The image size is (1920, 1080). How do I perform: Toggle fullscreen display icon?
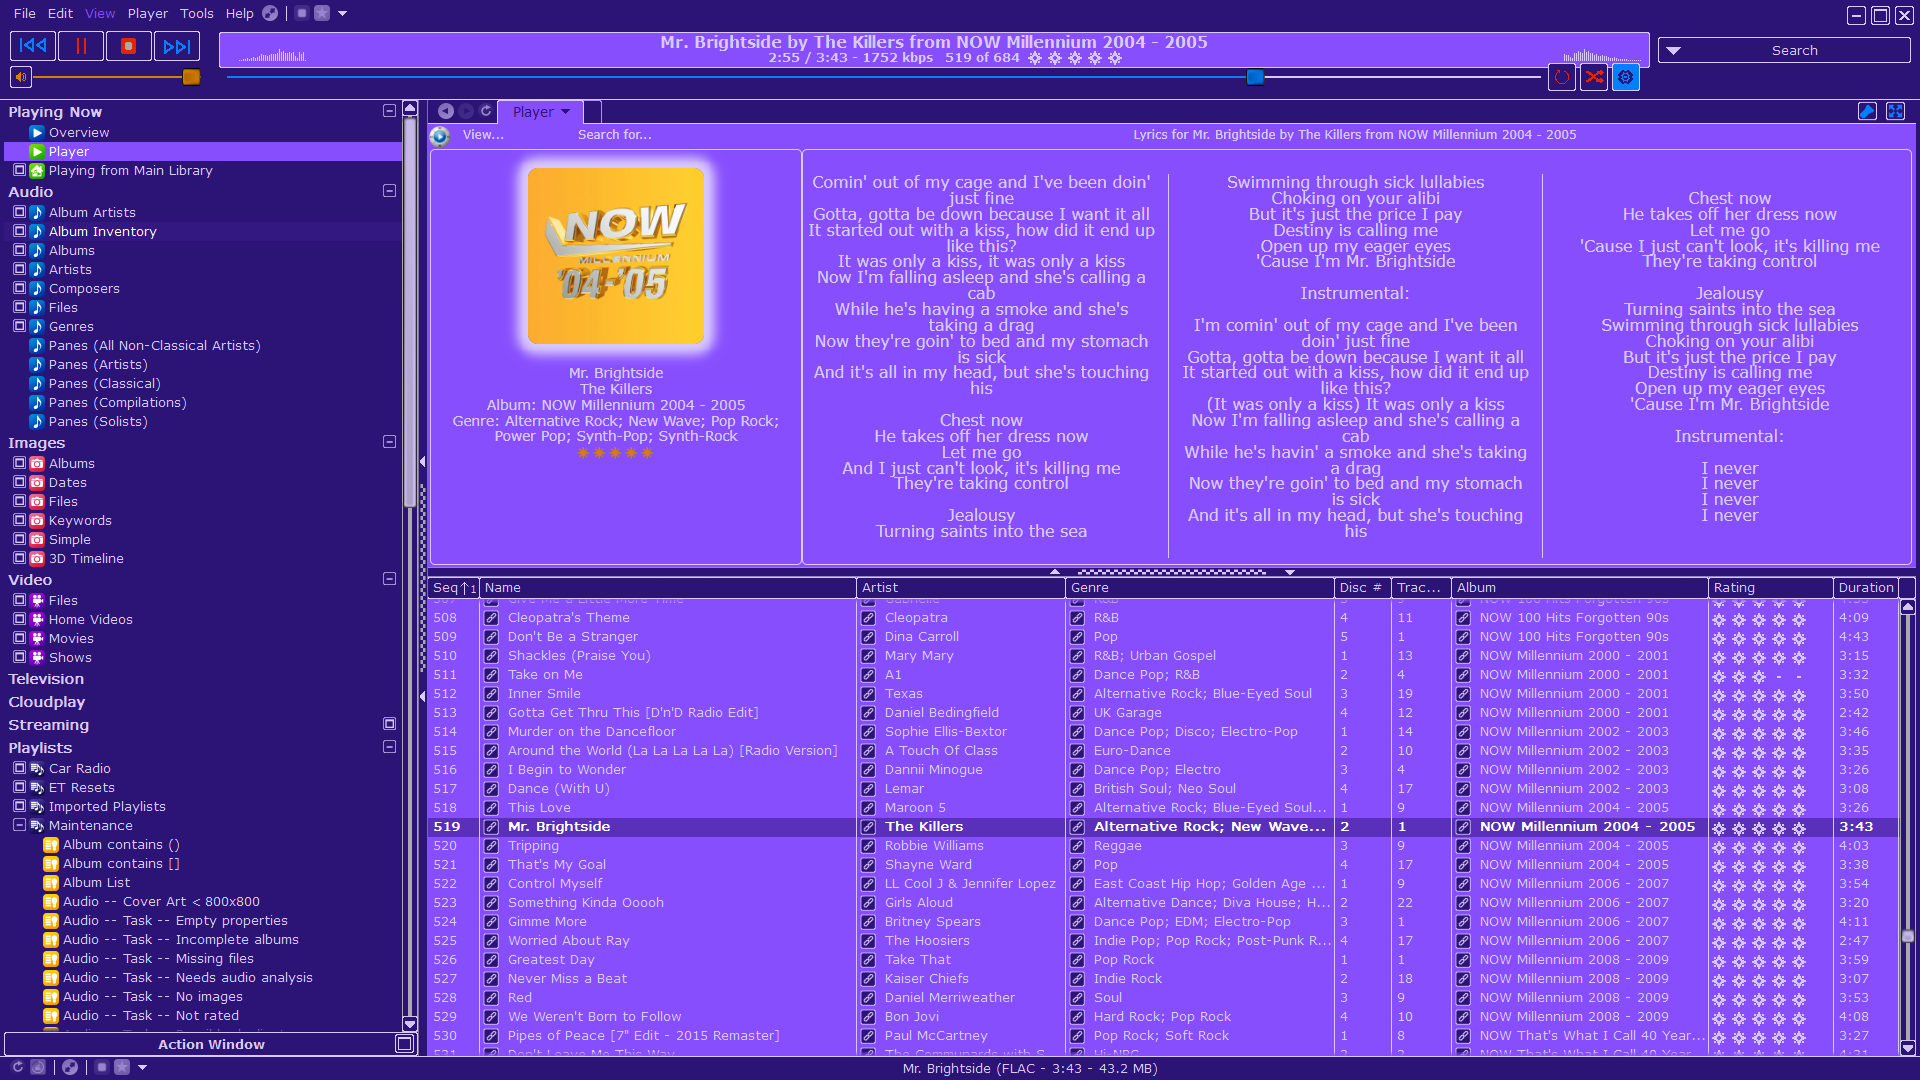point(1895,111)
